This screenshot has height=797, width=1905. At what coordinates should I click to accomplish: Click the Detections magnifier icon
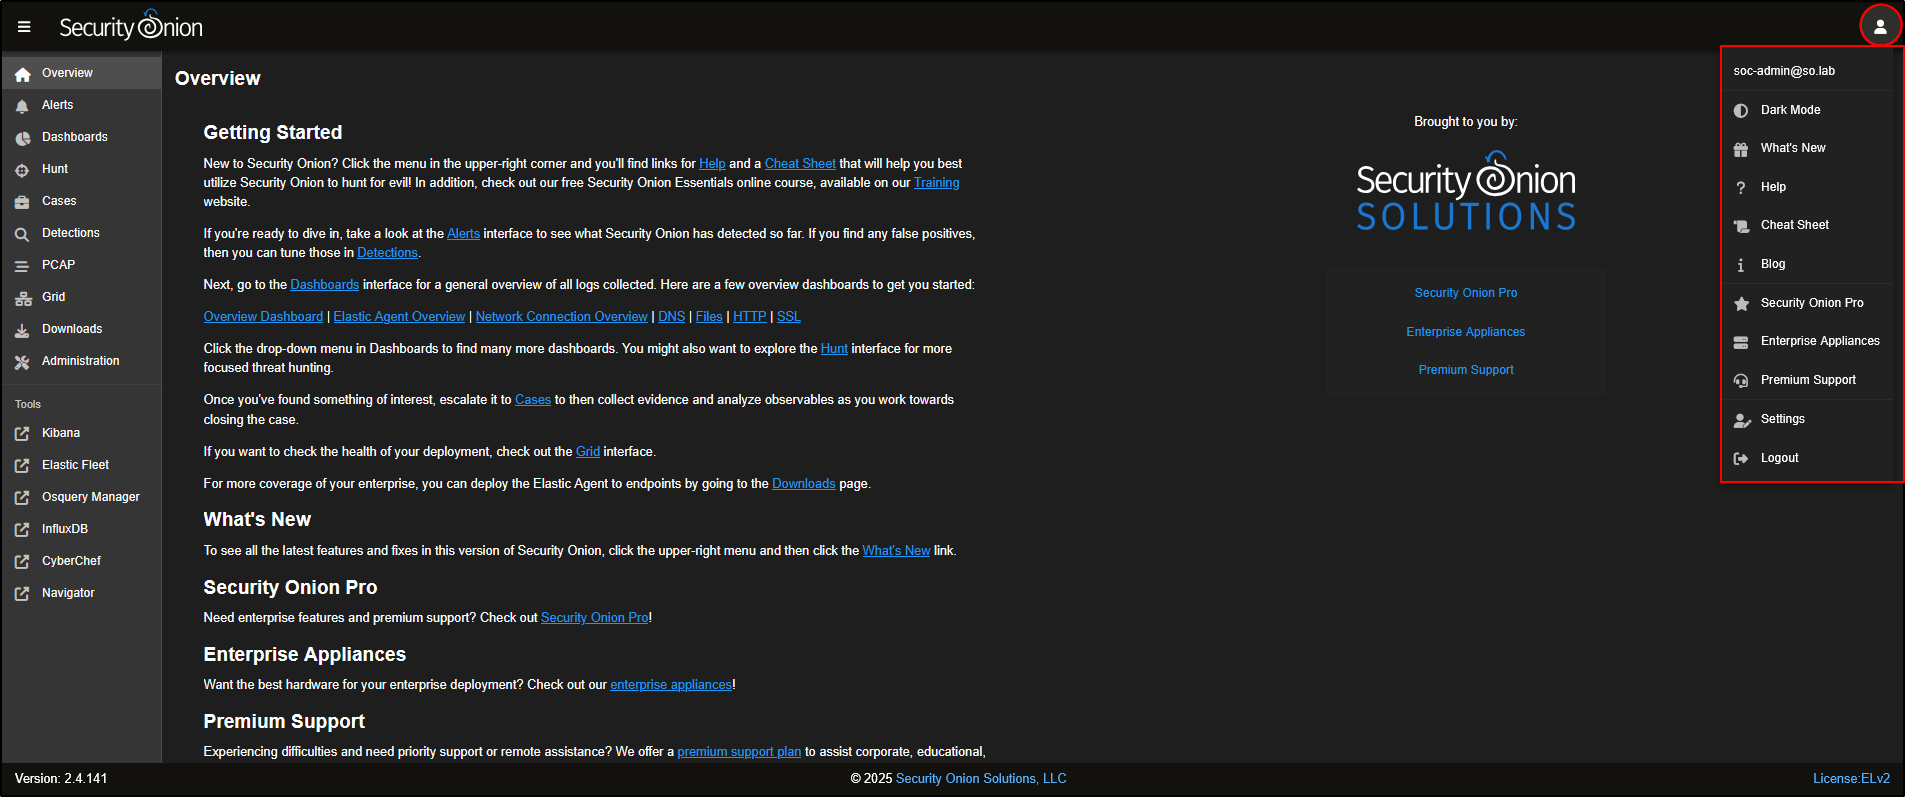pyautogui.click(x=22, y=234)
